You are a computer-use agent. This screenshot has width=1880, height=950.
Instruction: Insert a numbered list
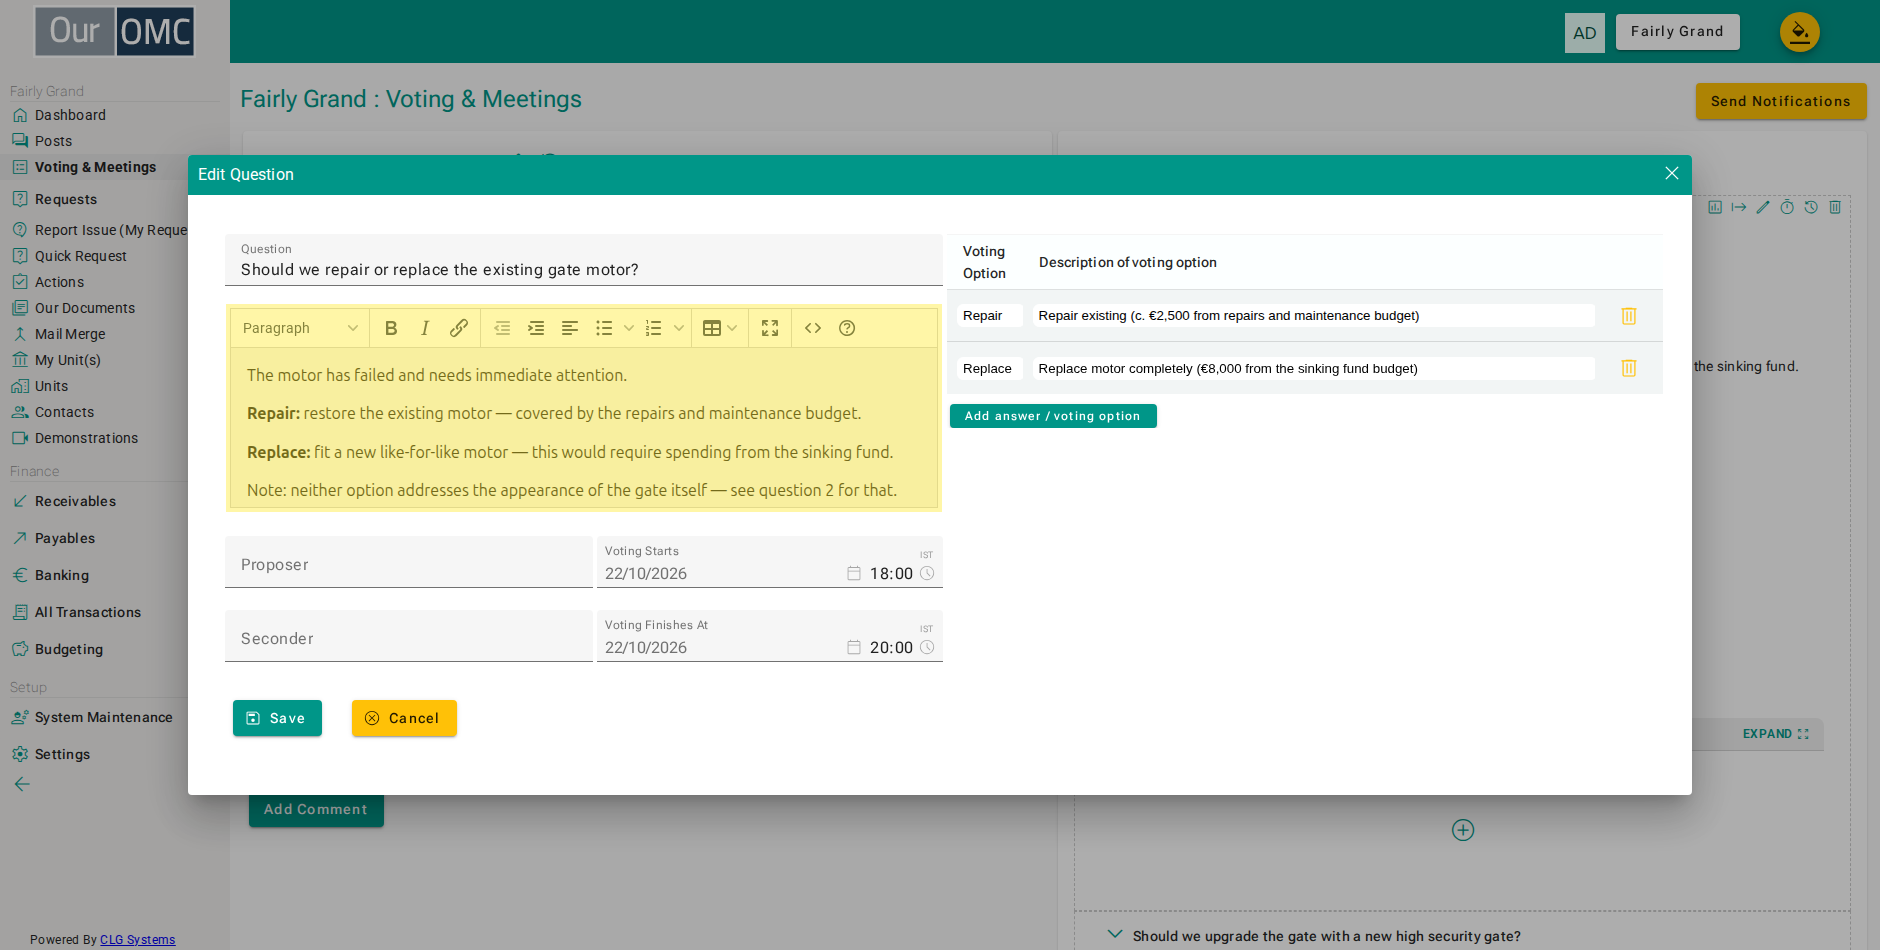[x=654, y=328]
